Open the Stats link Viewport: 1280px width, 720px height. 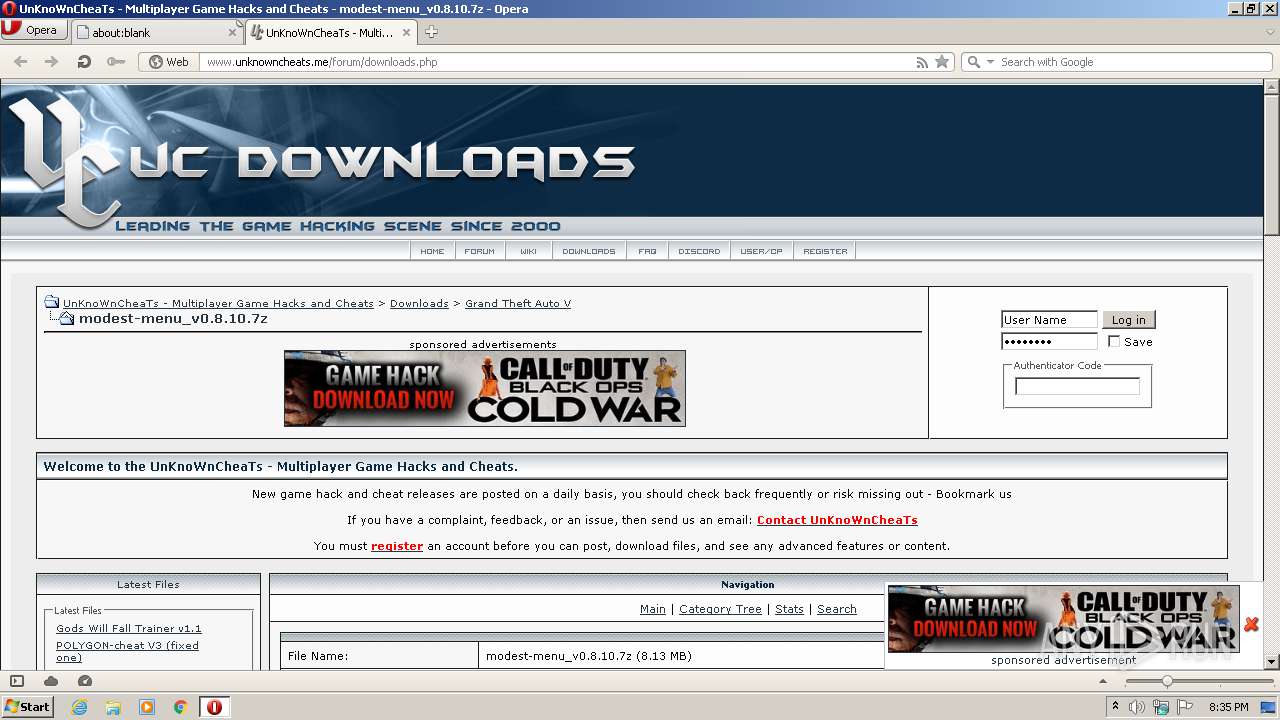click(x=789, y=609)
